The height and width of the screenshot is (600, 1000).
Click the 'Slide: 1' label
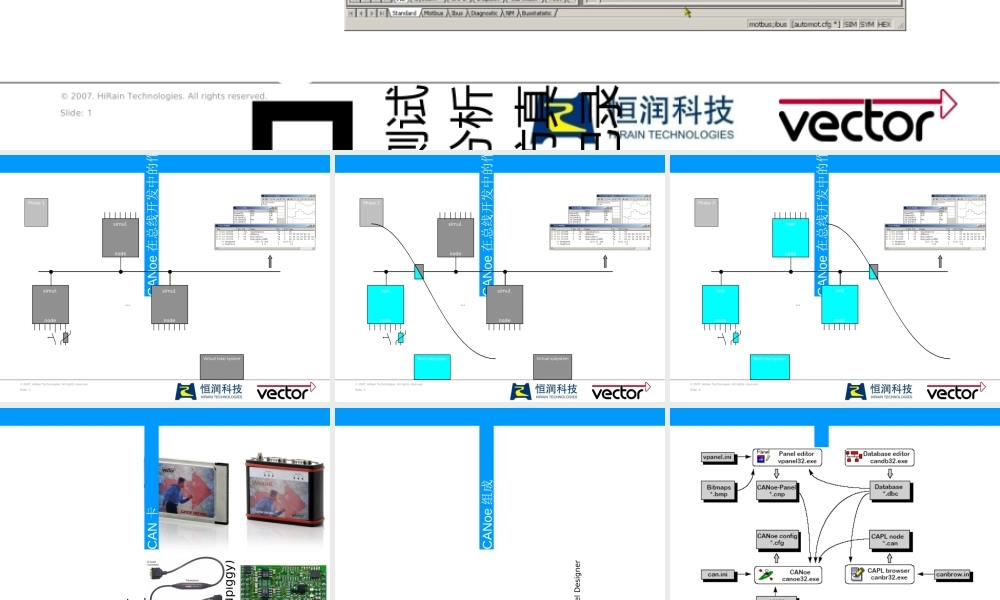(x=77, y=113)
